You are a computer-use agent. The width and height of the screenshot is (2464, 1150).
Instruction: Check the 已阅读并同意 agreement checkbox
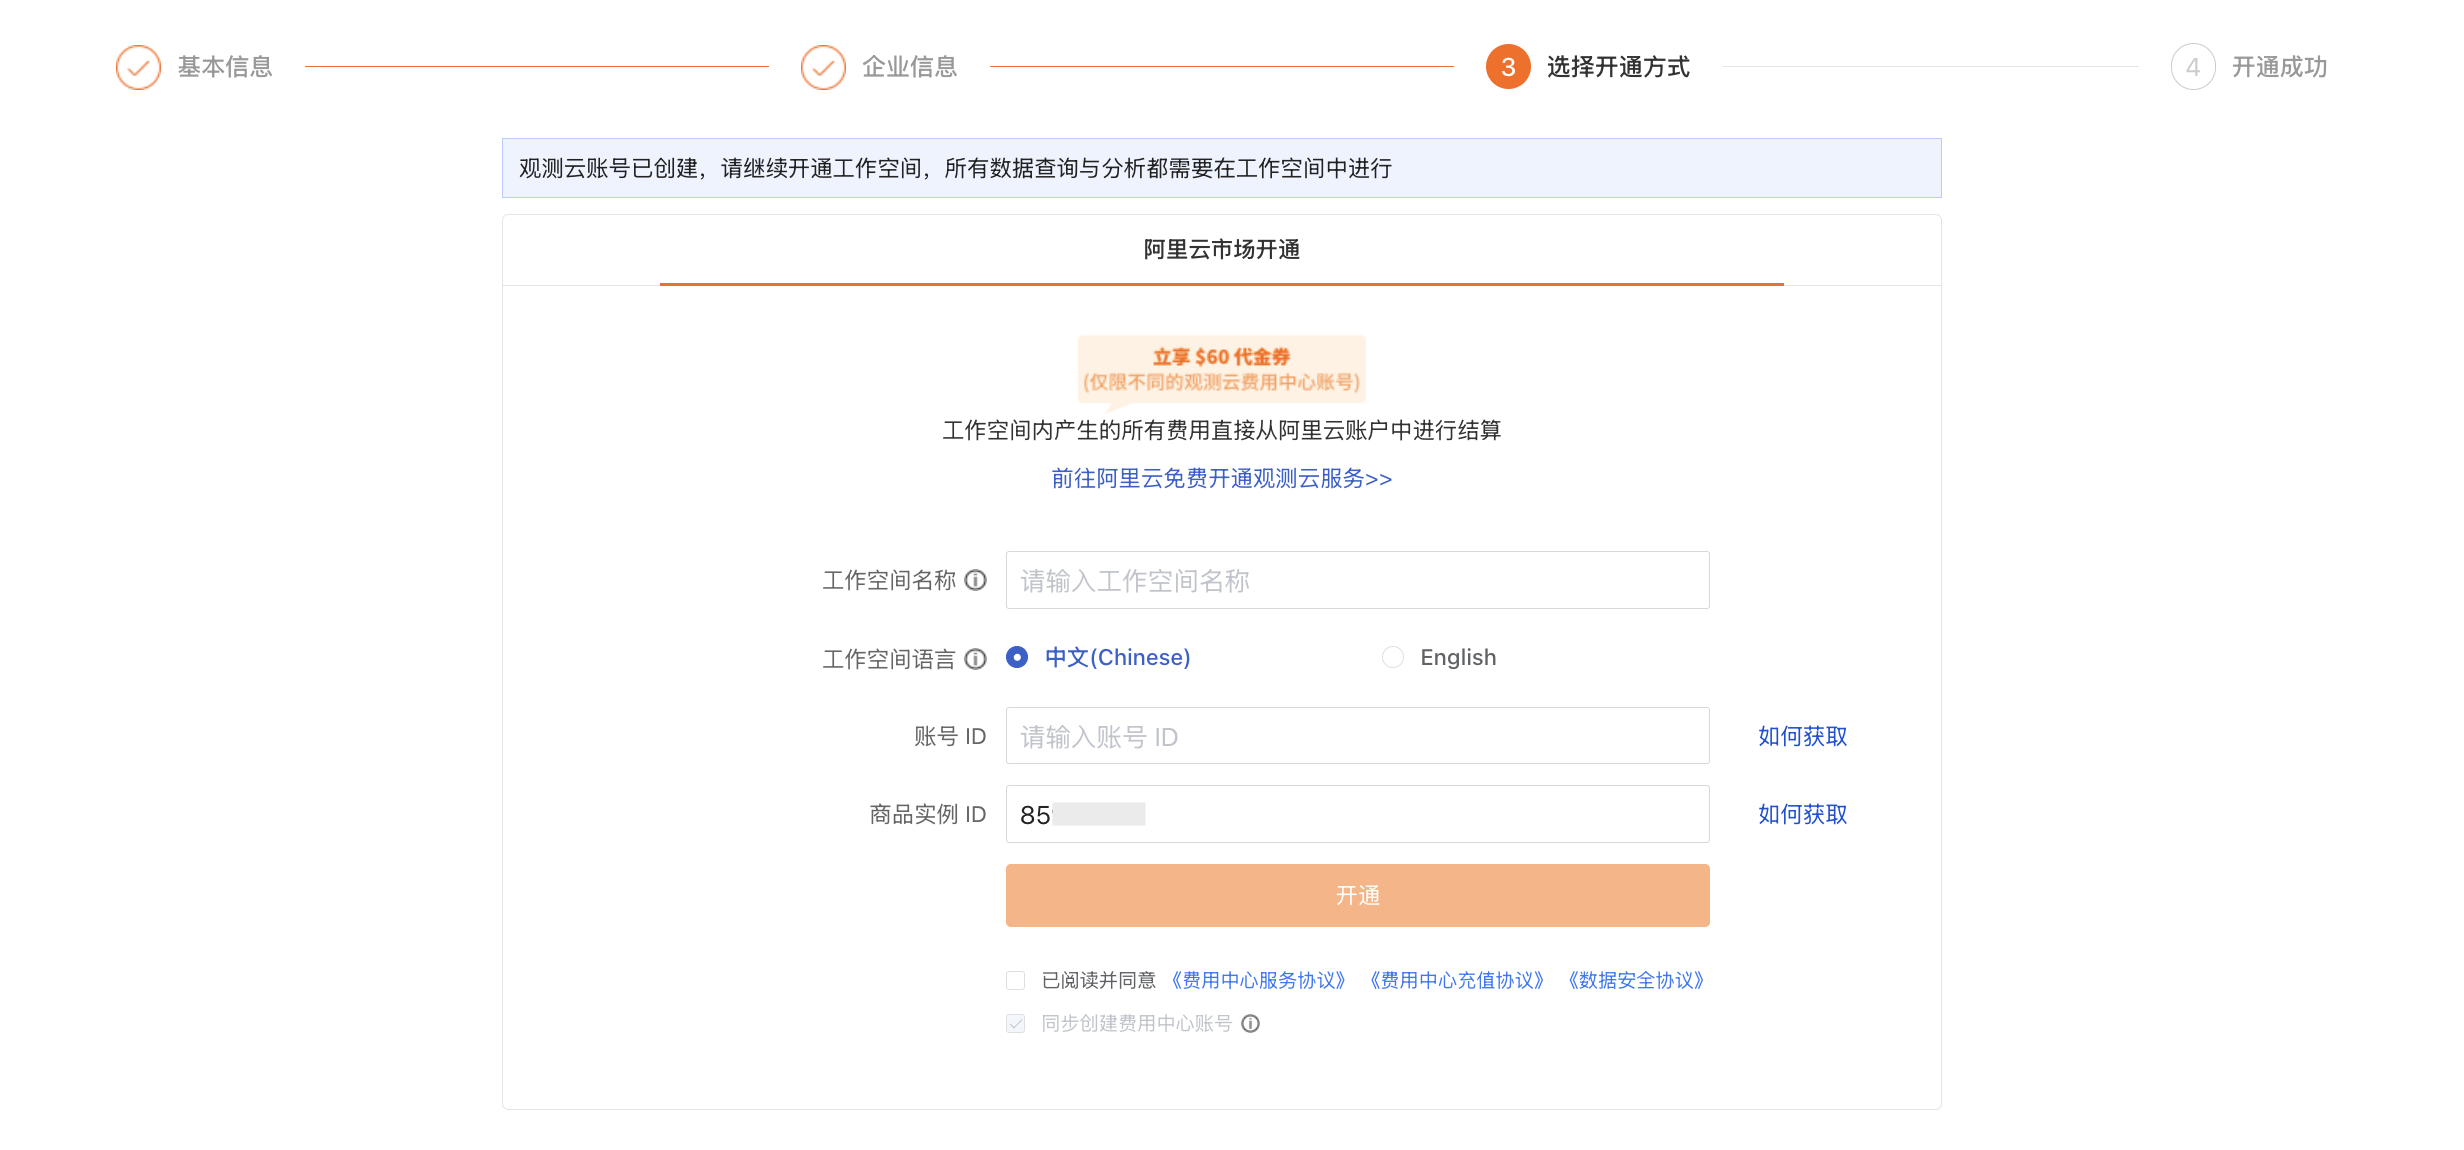pos(1016,980)
